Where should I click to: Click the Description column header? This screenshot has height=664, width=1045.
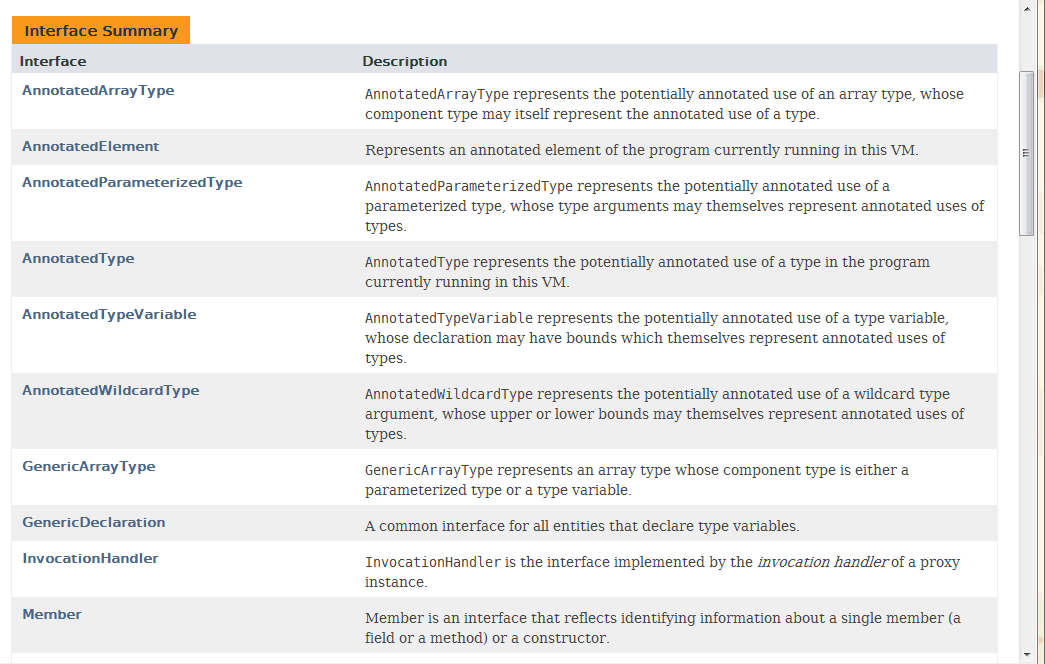pos(404,62)
